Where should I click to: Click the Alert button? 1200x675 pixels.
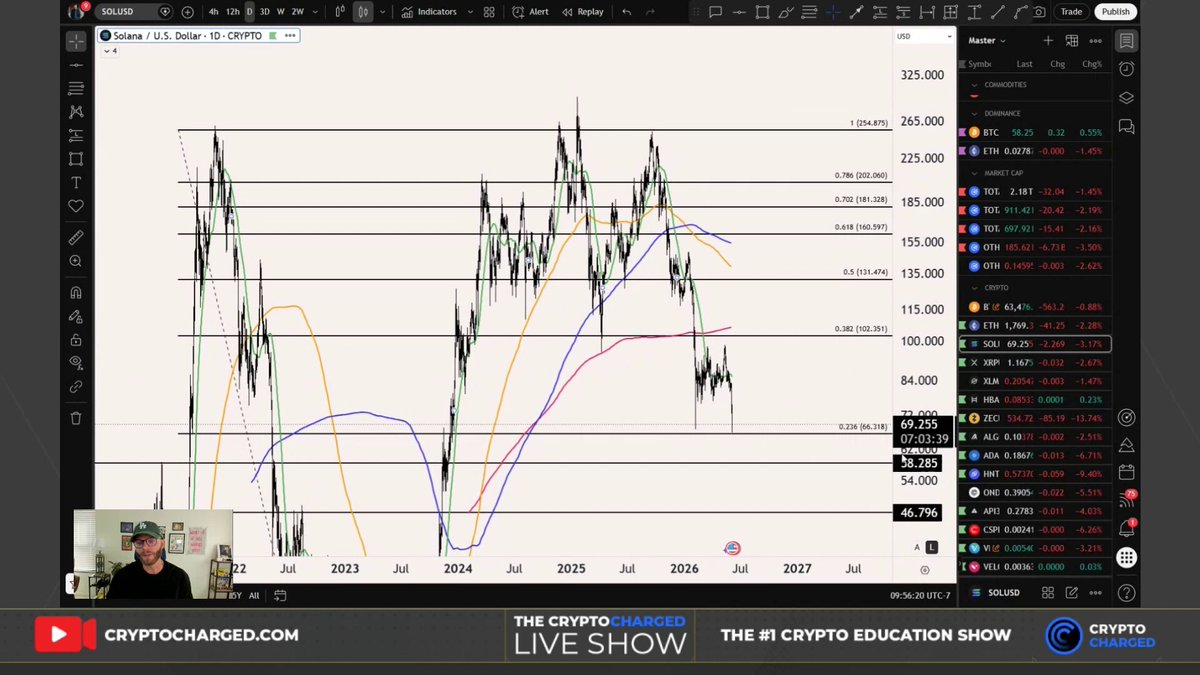tap(531, 12)
